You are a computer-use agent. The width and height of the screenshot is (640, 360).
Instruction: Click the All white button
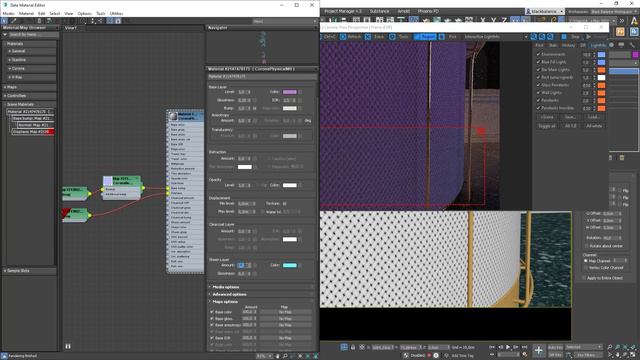[x=594, y=126]
